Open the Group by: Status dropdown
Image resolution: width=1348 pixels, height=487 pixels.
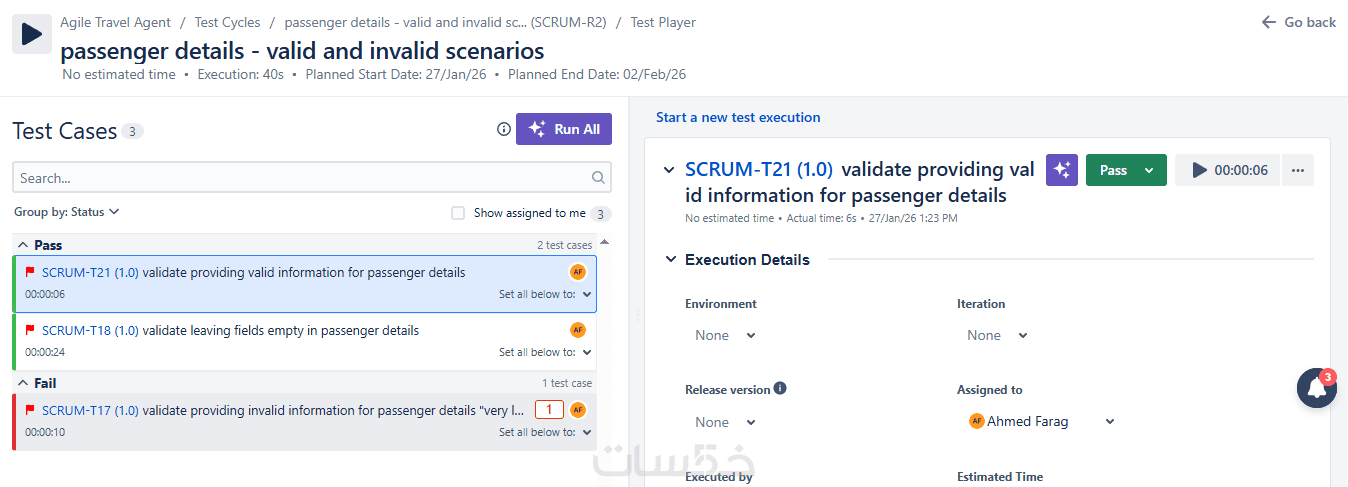67,212
